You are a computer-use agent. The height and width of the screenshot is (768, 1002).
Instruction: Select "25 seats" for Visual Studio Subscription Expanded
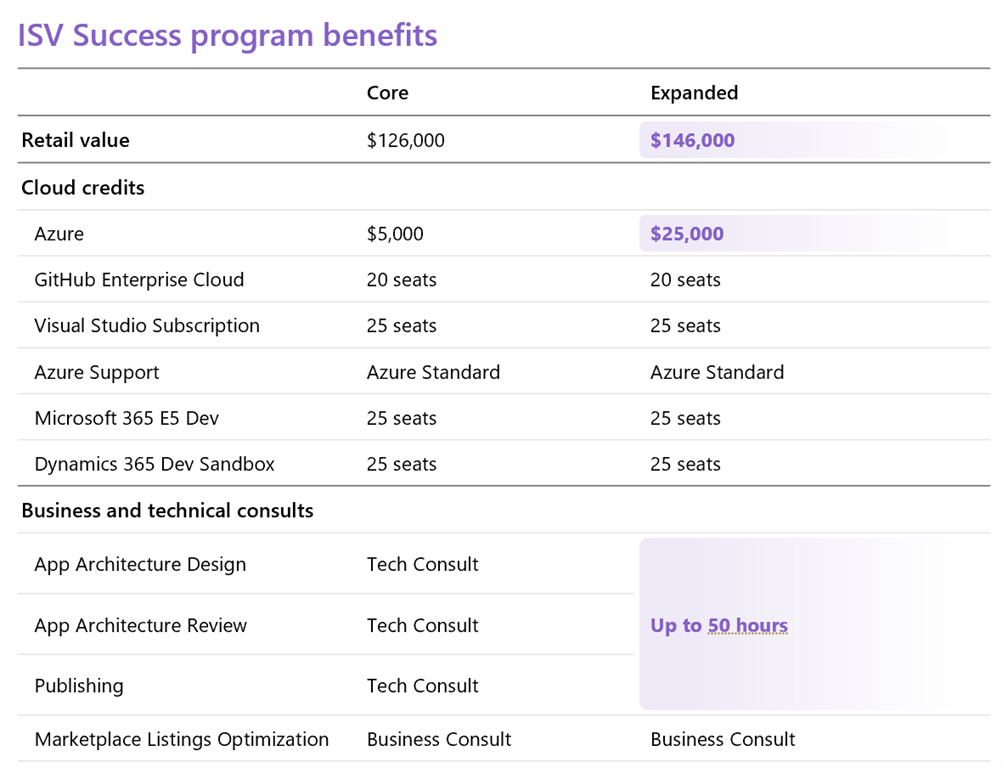click(x=686, y=326)
